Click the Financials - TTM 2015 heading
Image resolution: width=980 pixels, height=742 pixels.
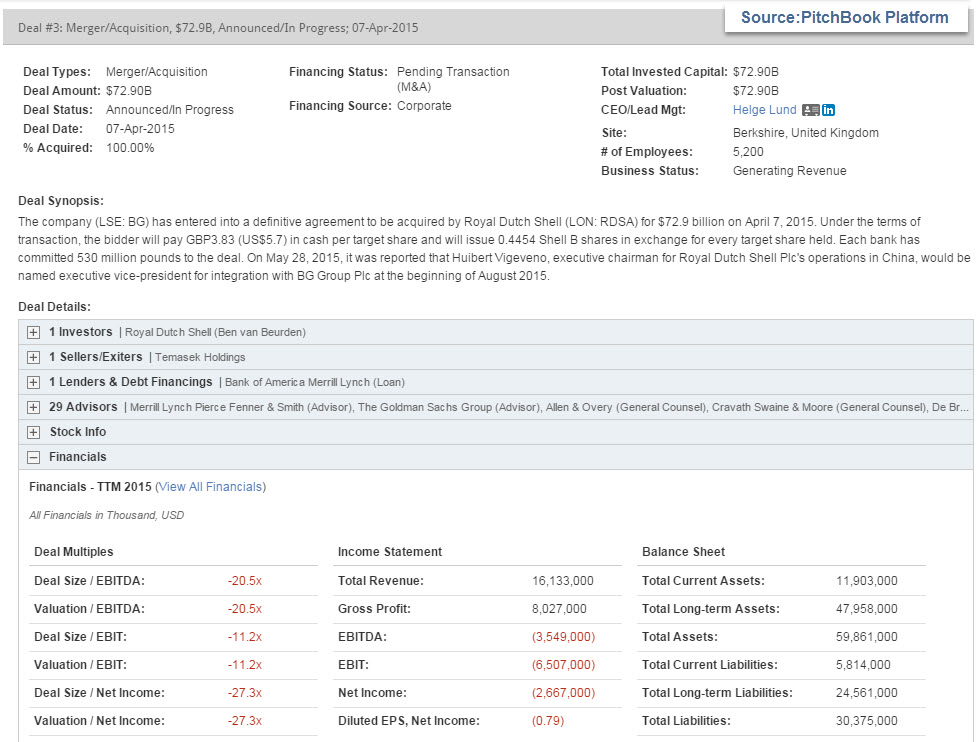pyautogui.click(x=90, y=487)
